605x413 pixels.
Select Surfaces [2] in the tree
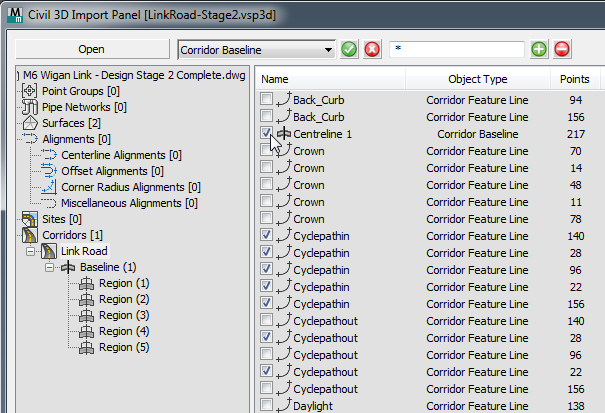[x=71, y=123]
